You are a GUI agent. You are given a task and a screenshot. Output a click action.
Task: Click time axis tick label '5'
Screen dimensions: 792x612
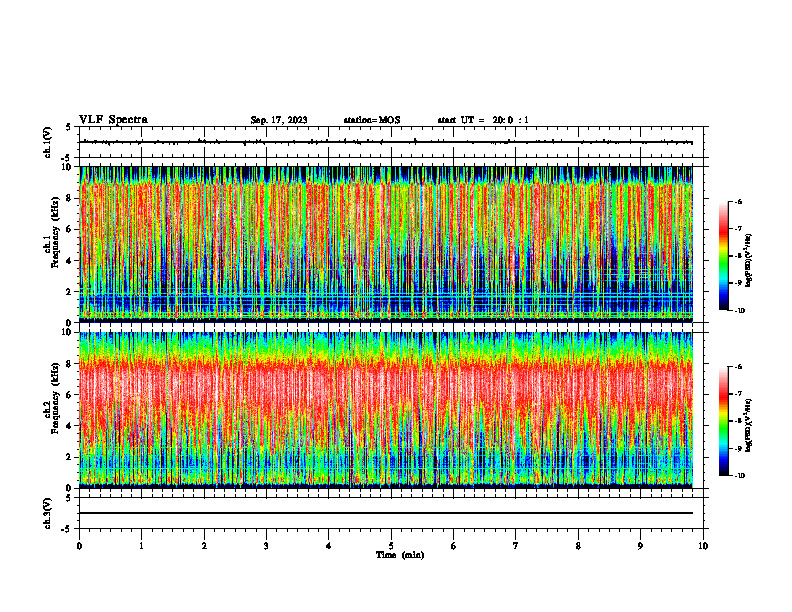pyautogui.click(x=391, y=546)
